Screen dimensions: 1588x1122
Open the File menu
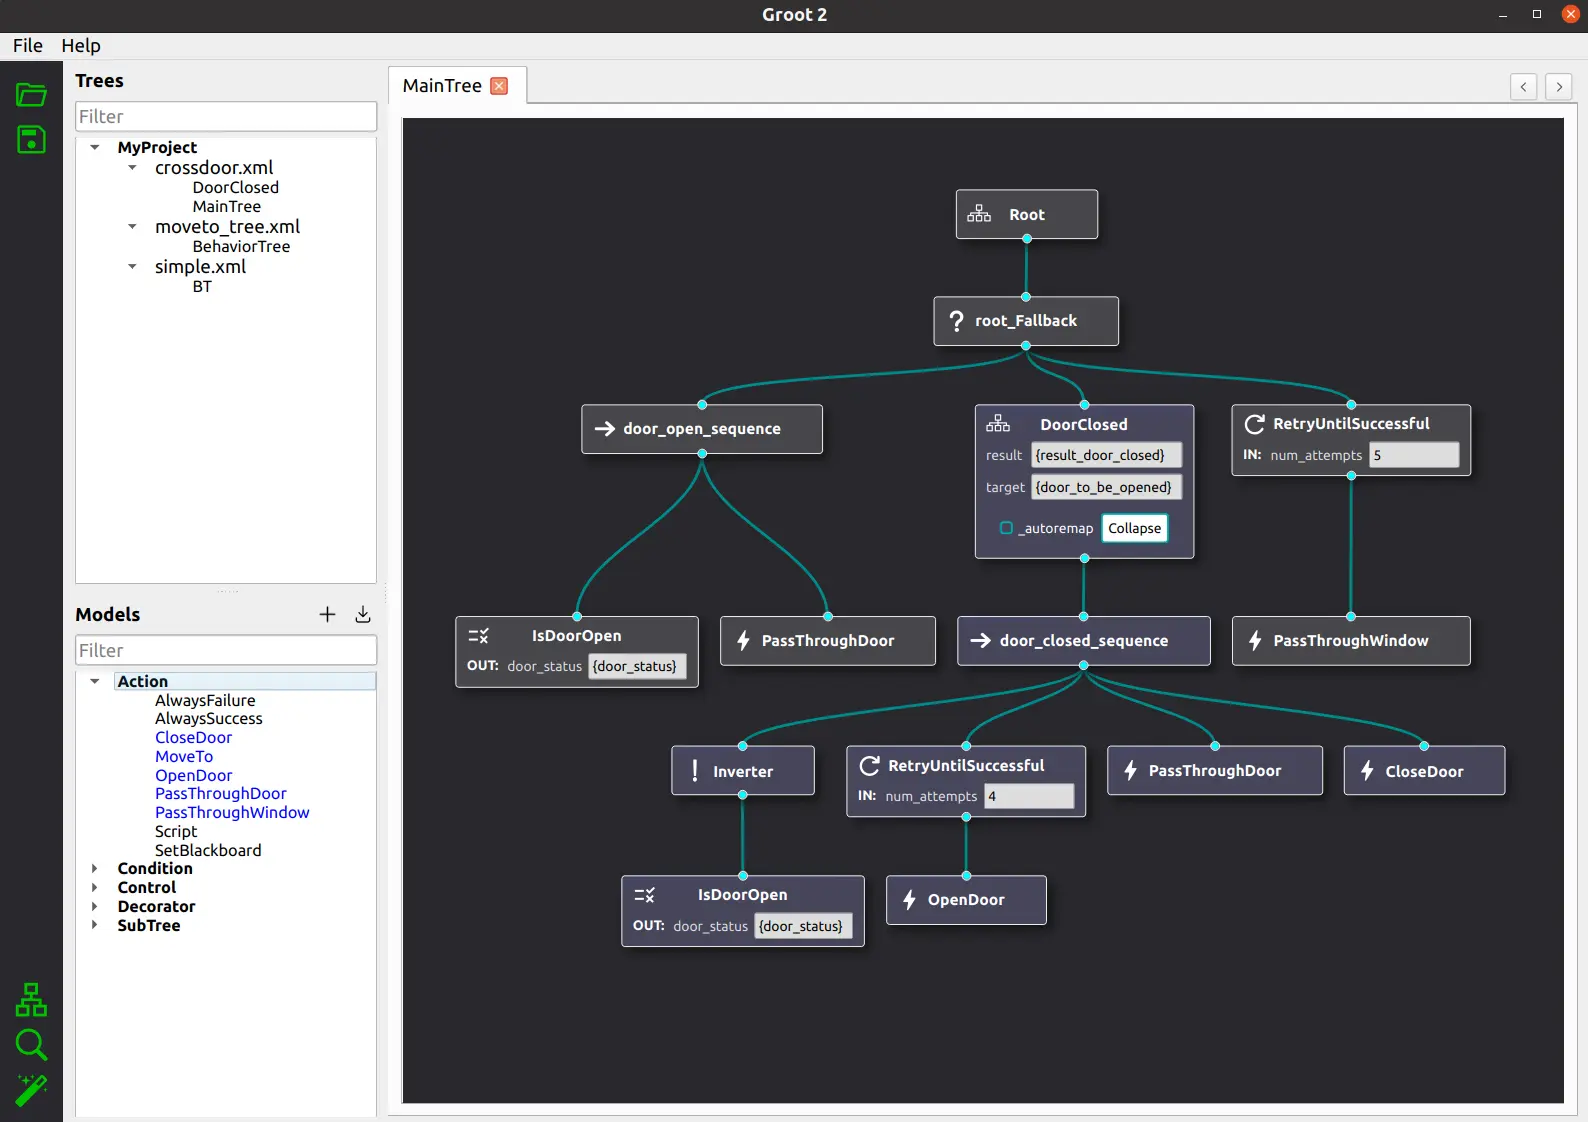click(28, 46)
